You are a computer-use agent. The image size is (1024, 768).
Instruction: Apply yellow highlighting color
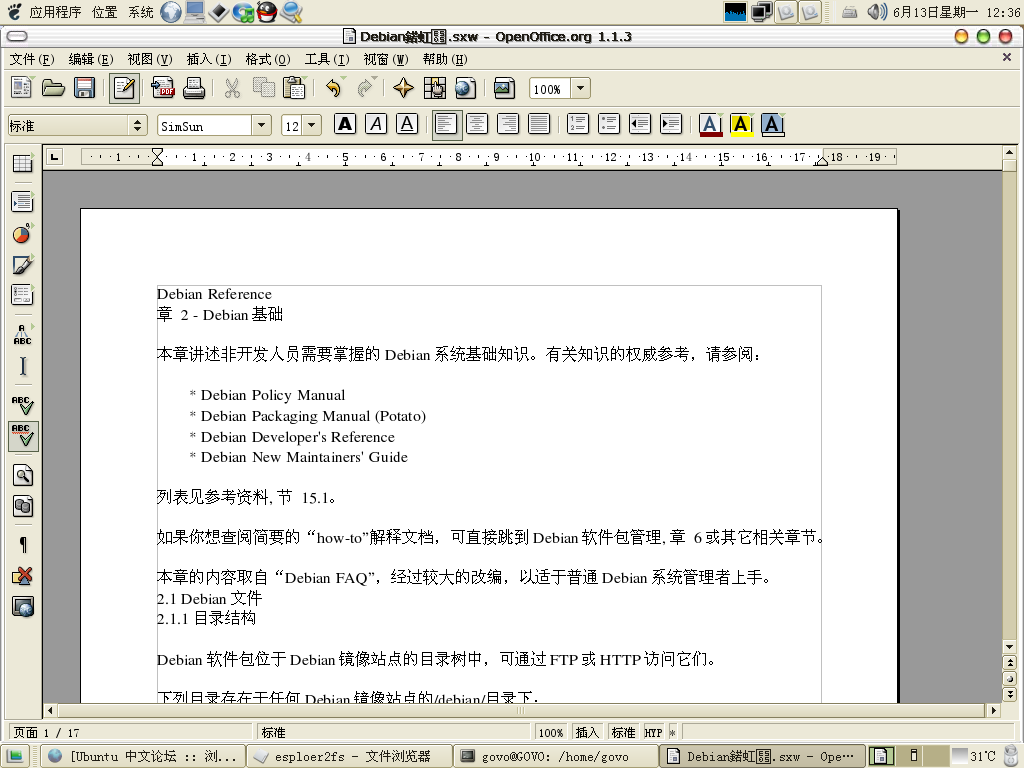(742, 124)
